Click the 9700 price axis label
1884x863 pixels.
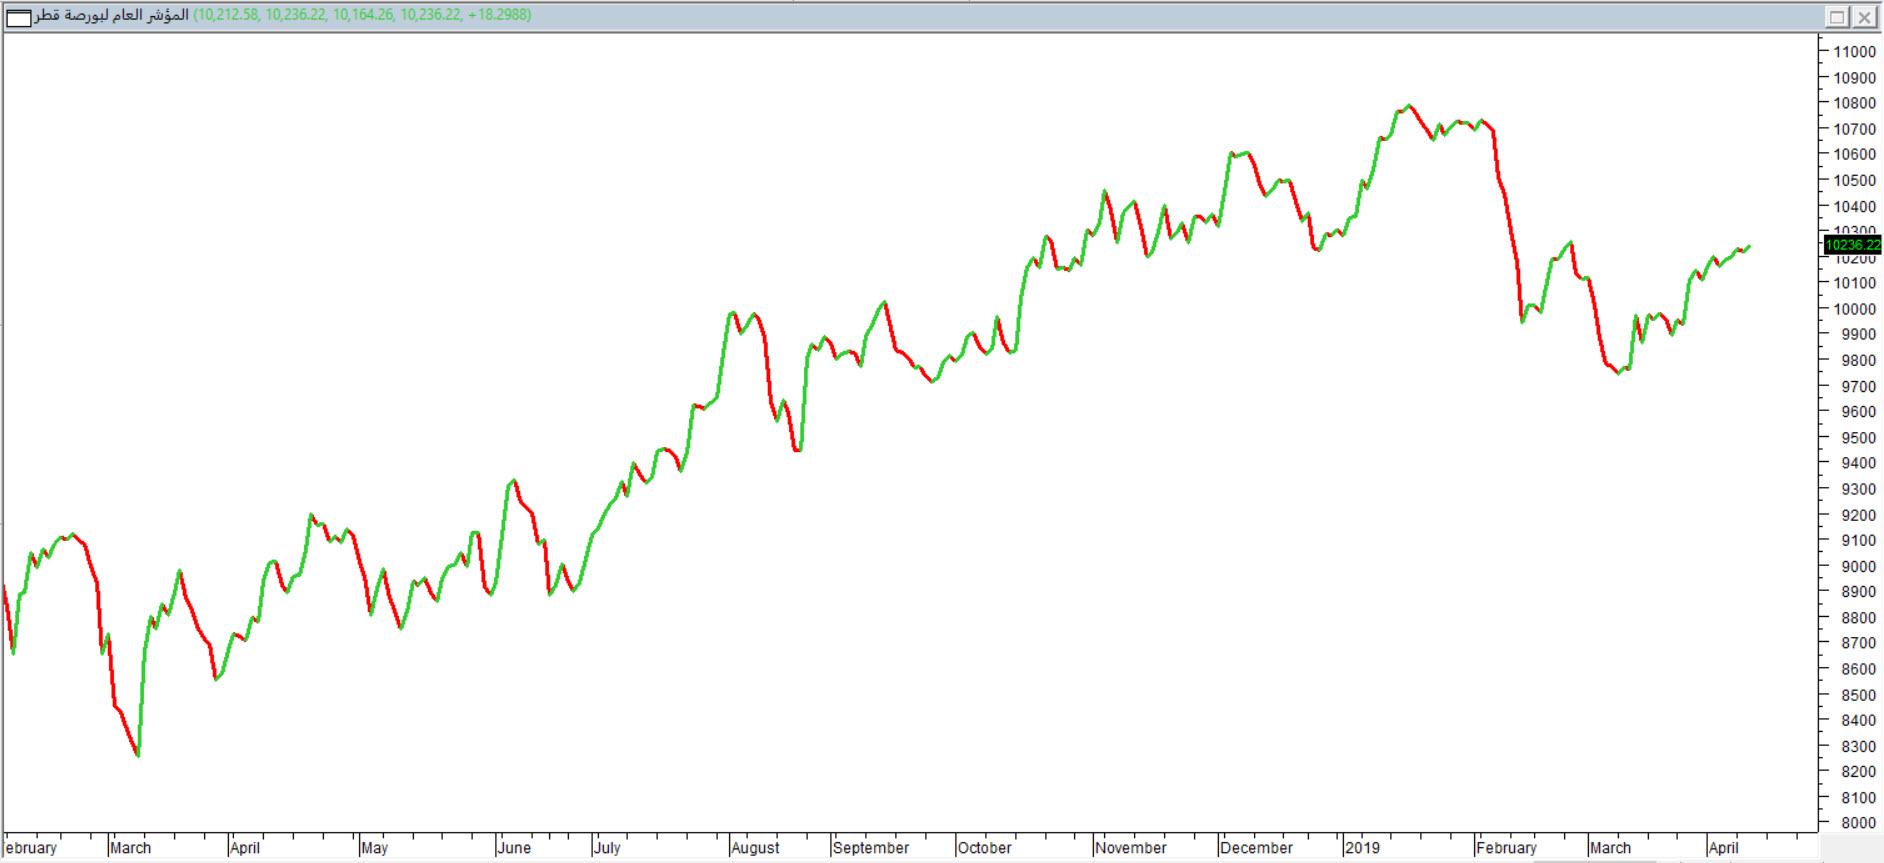tap(1858, 387)
